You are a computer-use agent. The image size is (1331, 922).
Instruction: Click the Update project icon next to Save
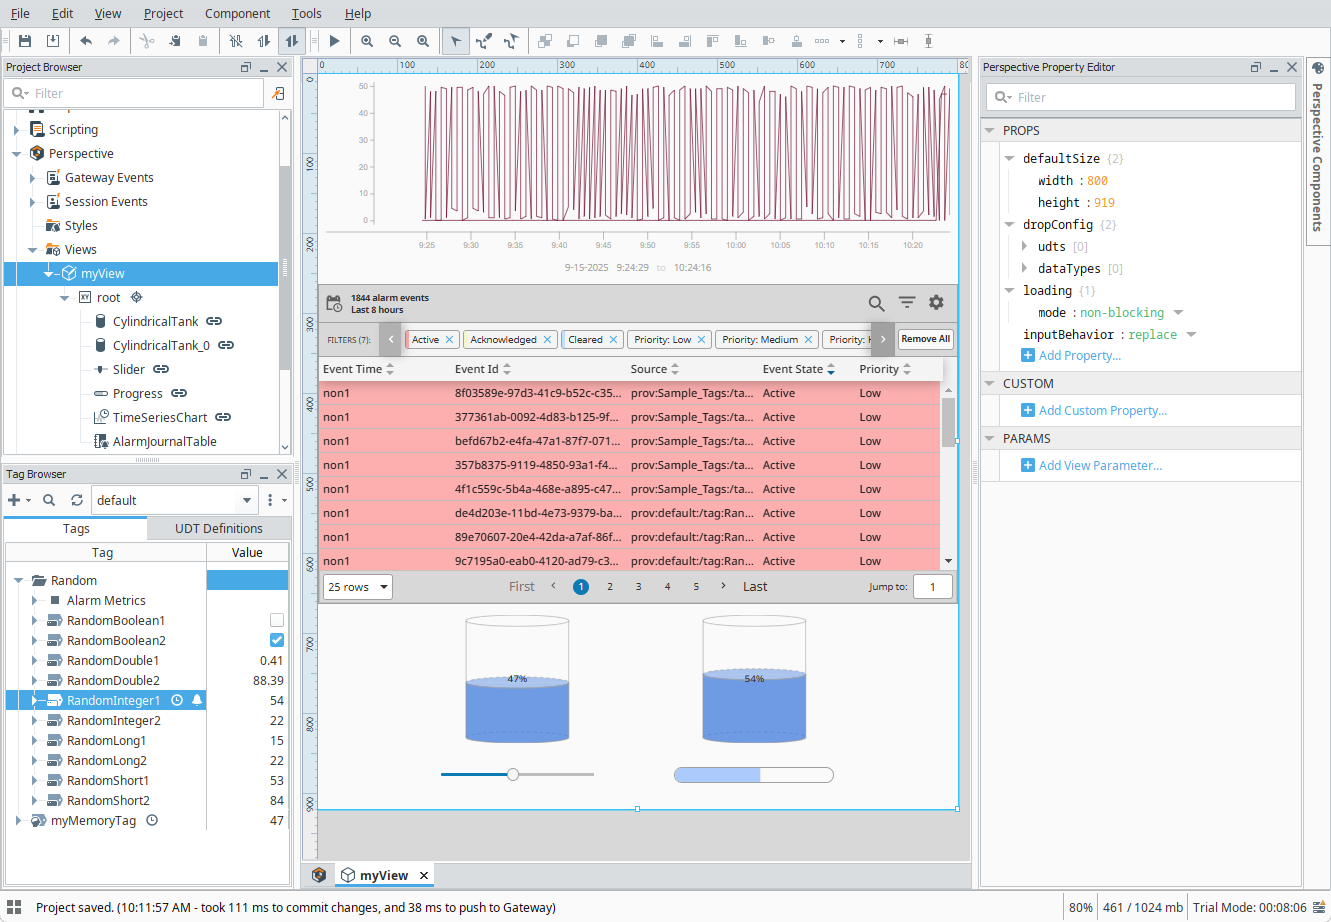point(53,41)
